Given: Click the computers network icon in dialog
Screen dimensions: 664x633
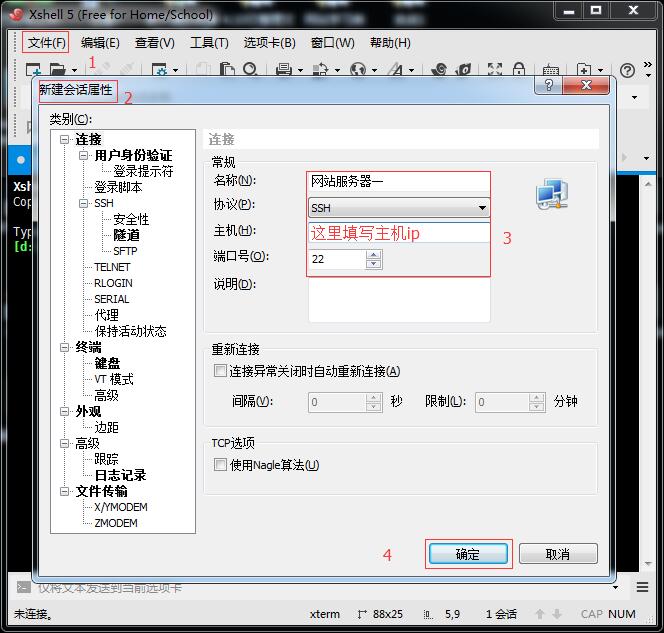Looking at the screenshot, I should coord(552,194).
